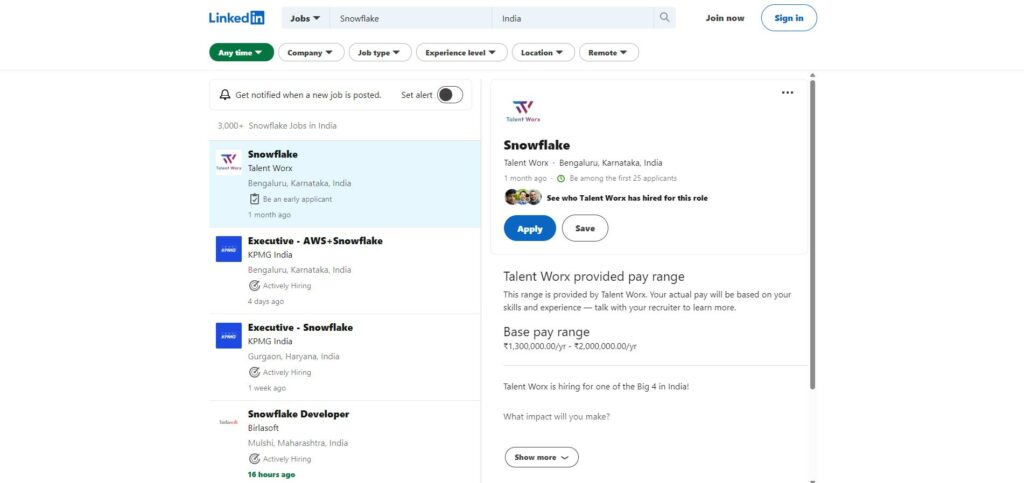Image resolution: width=1024 pixels, height=483 pixels.
Task: Open the Snowflake Developer job listing
Action: point(298,414)
